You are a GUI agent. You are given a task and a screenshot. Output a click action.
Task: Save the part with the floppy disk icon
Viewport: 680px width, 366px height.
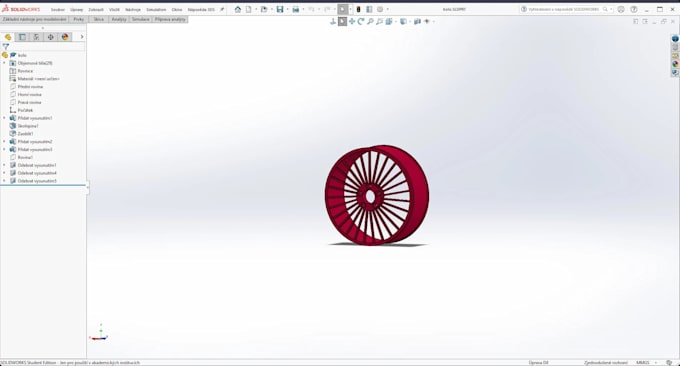280,9
